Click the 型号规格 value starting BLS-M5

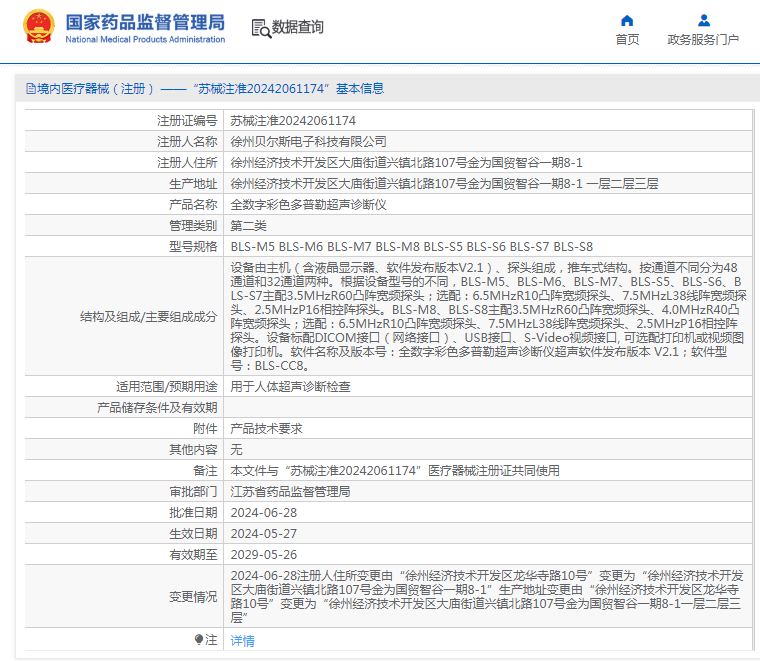[411, 246]
